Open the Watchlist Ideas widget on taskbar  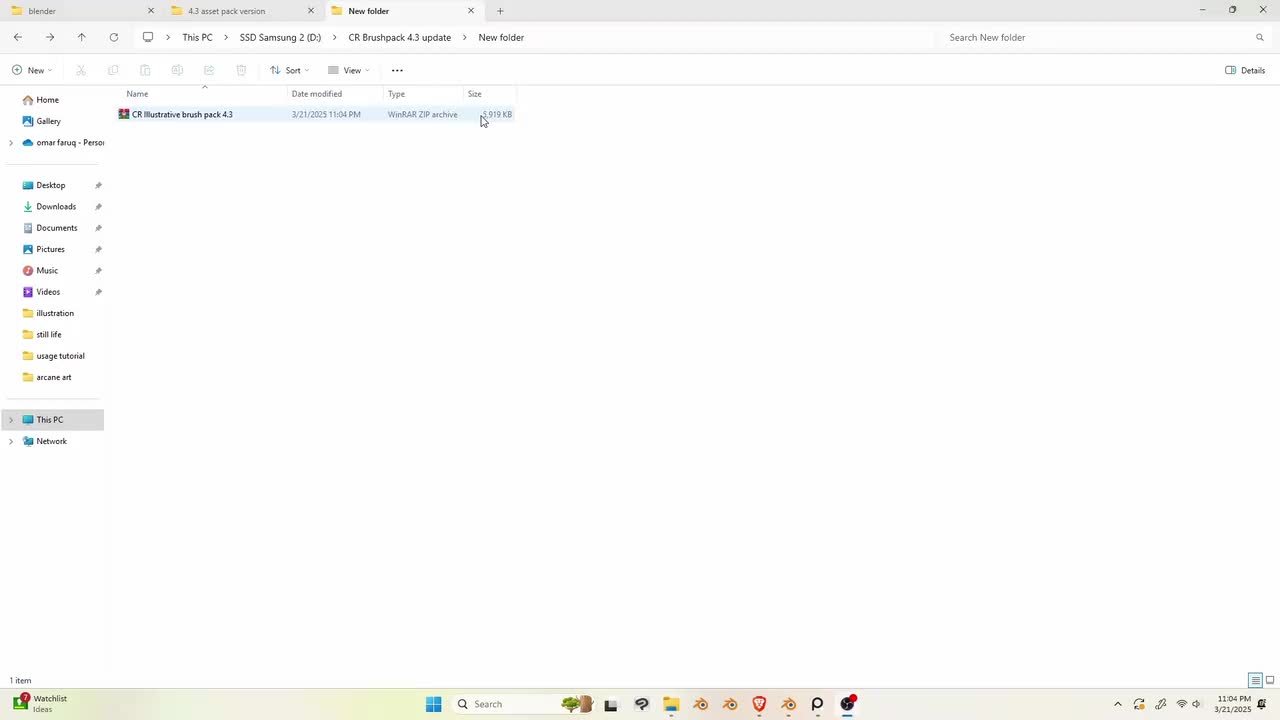click(x=40, y=704)
